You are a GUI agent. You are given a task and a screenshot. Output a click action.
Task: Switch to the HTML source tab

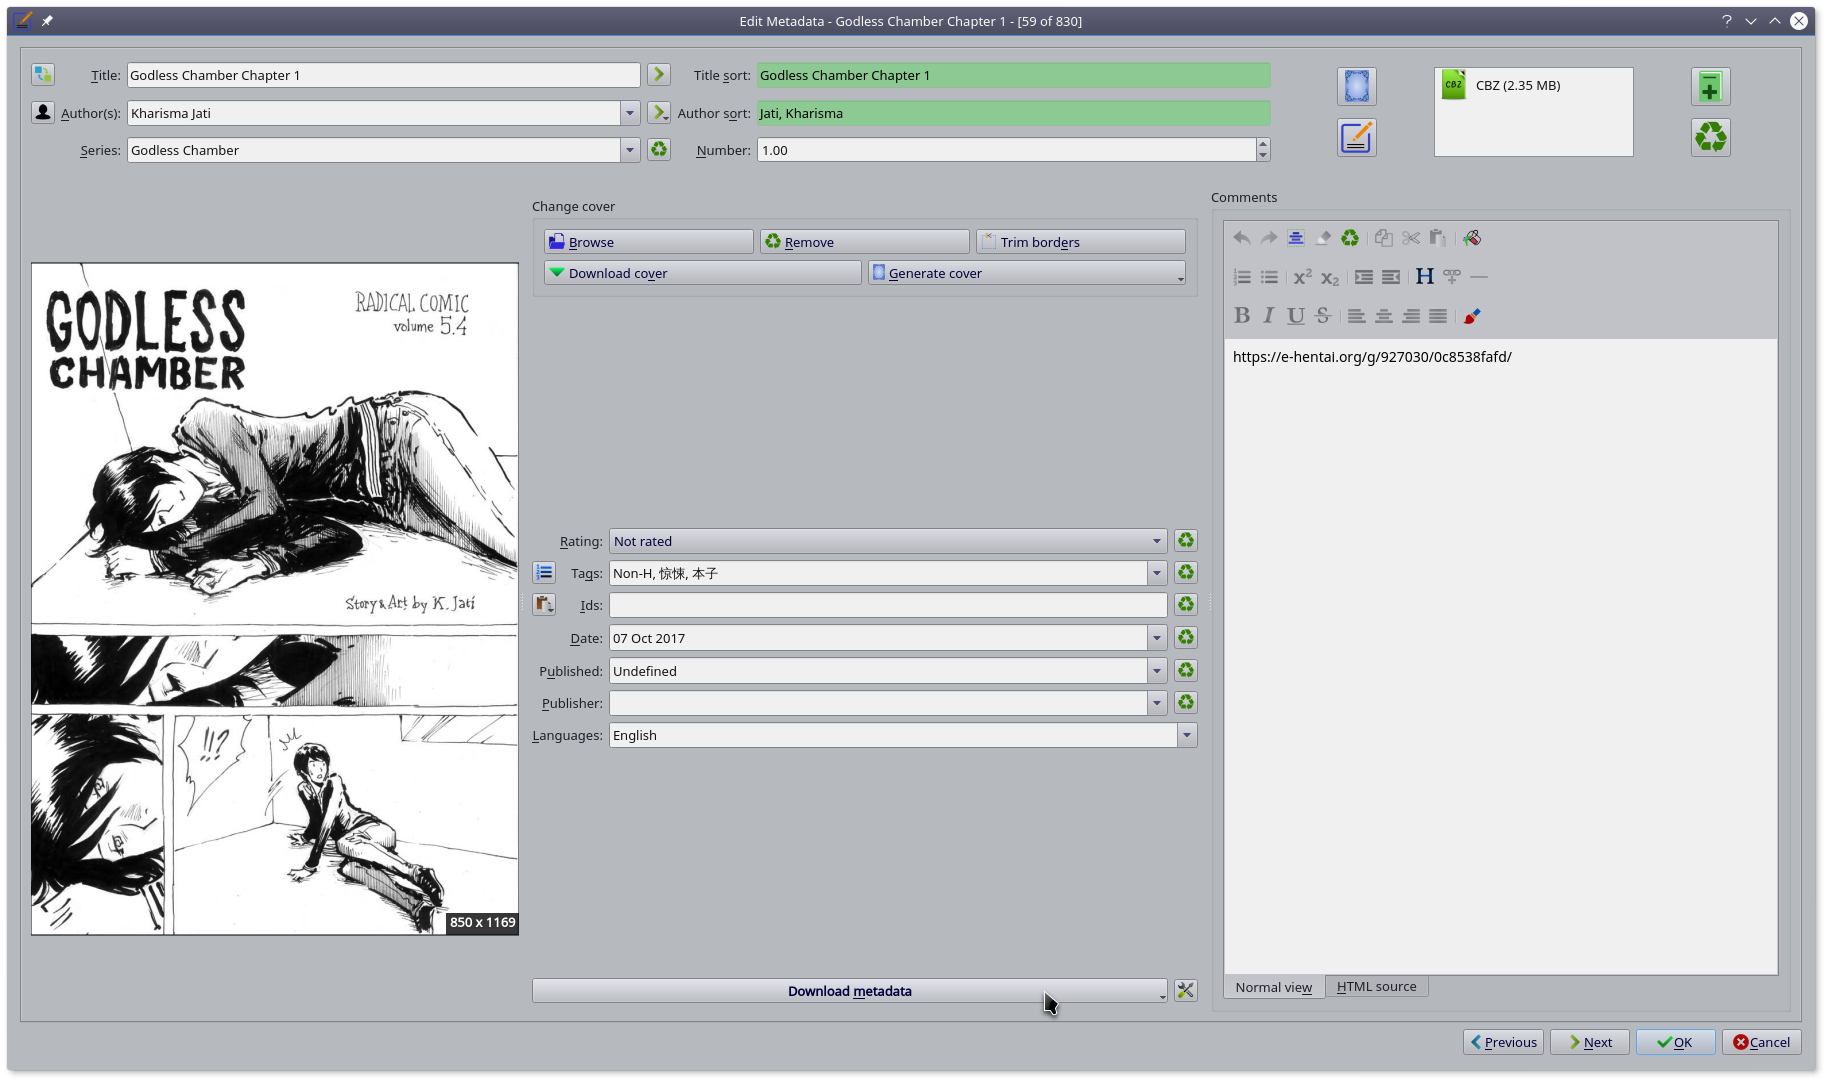[x=1376, y=987]
